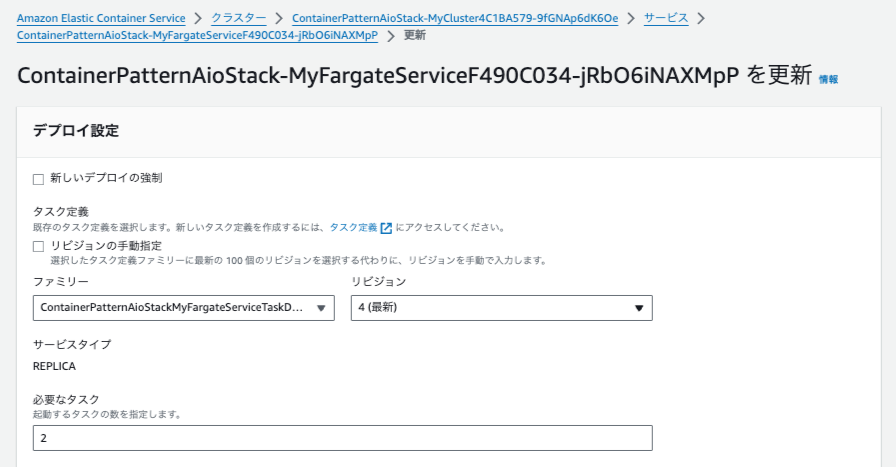Viewport: 896px width, 467px height.
Task: Open the ContainerPatternAioStack-MyCluster breadcrumb link
Action: tap(455, 18)
